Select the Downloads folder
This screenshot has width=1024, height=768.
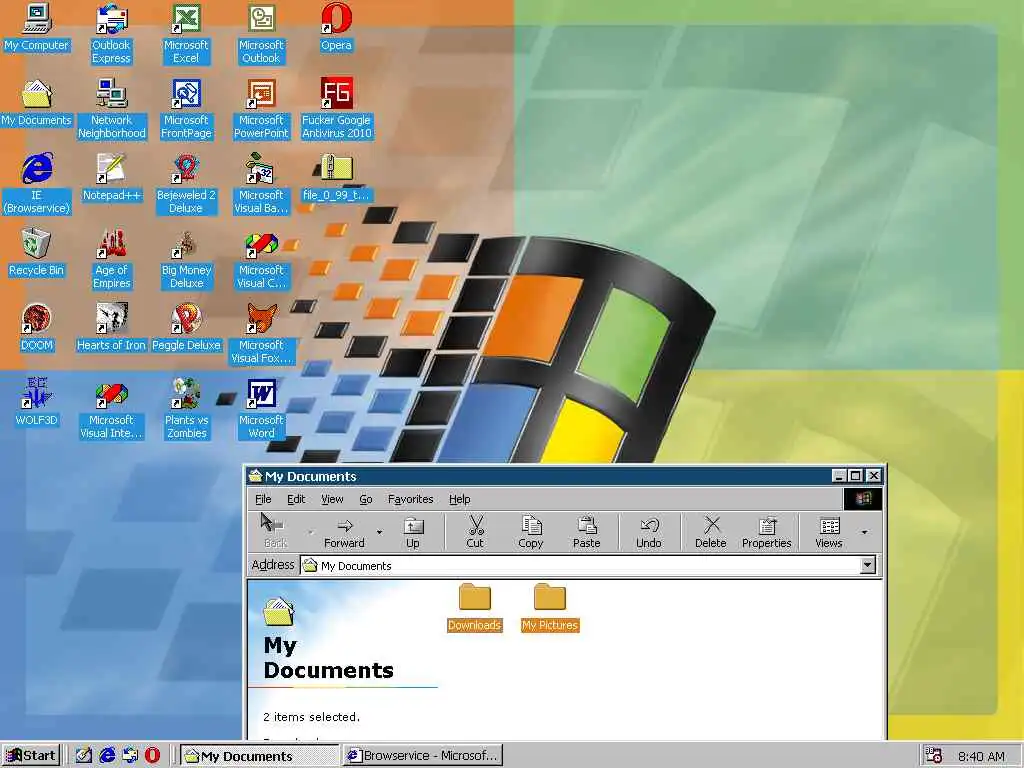tap(475, 607)
